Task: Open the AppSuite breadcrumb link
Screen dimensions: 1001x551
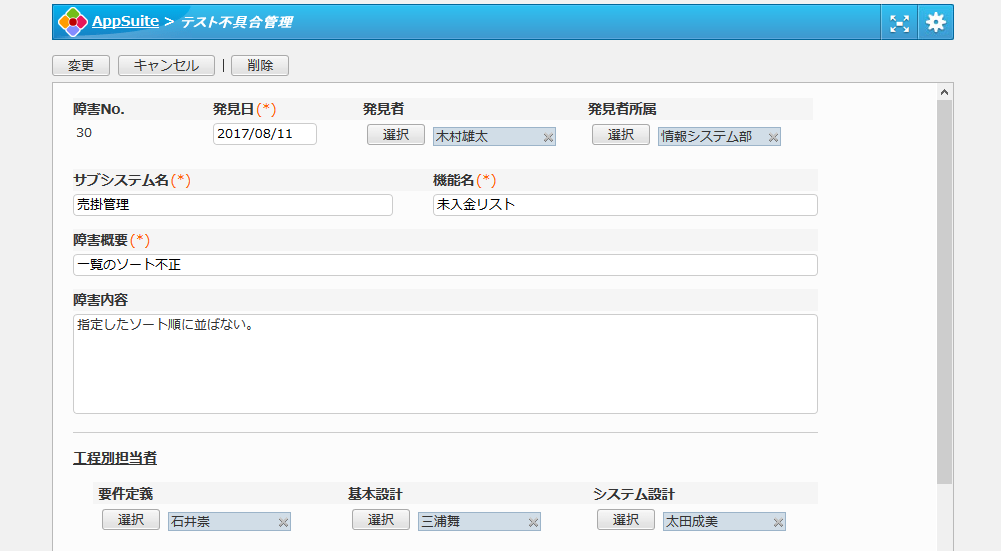Action: (124, 21)
